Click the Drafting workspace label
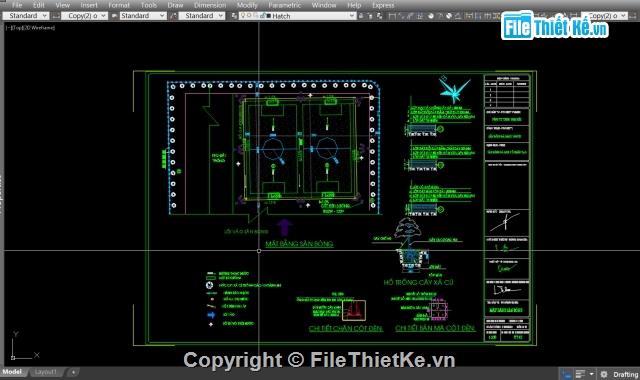Viewport: 640px width, 380px height. (x=625, y=374)
